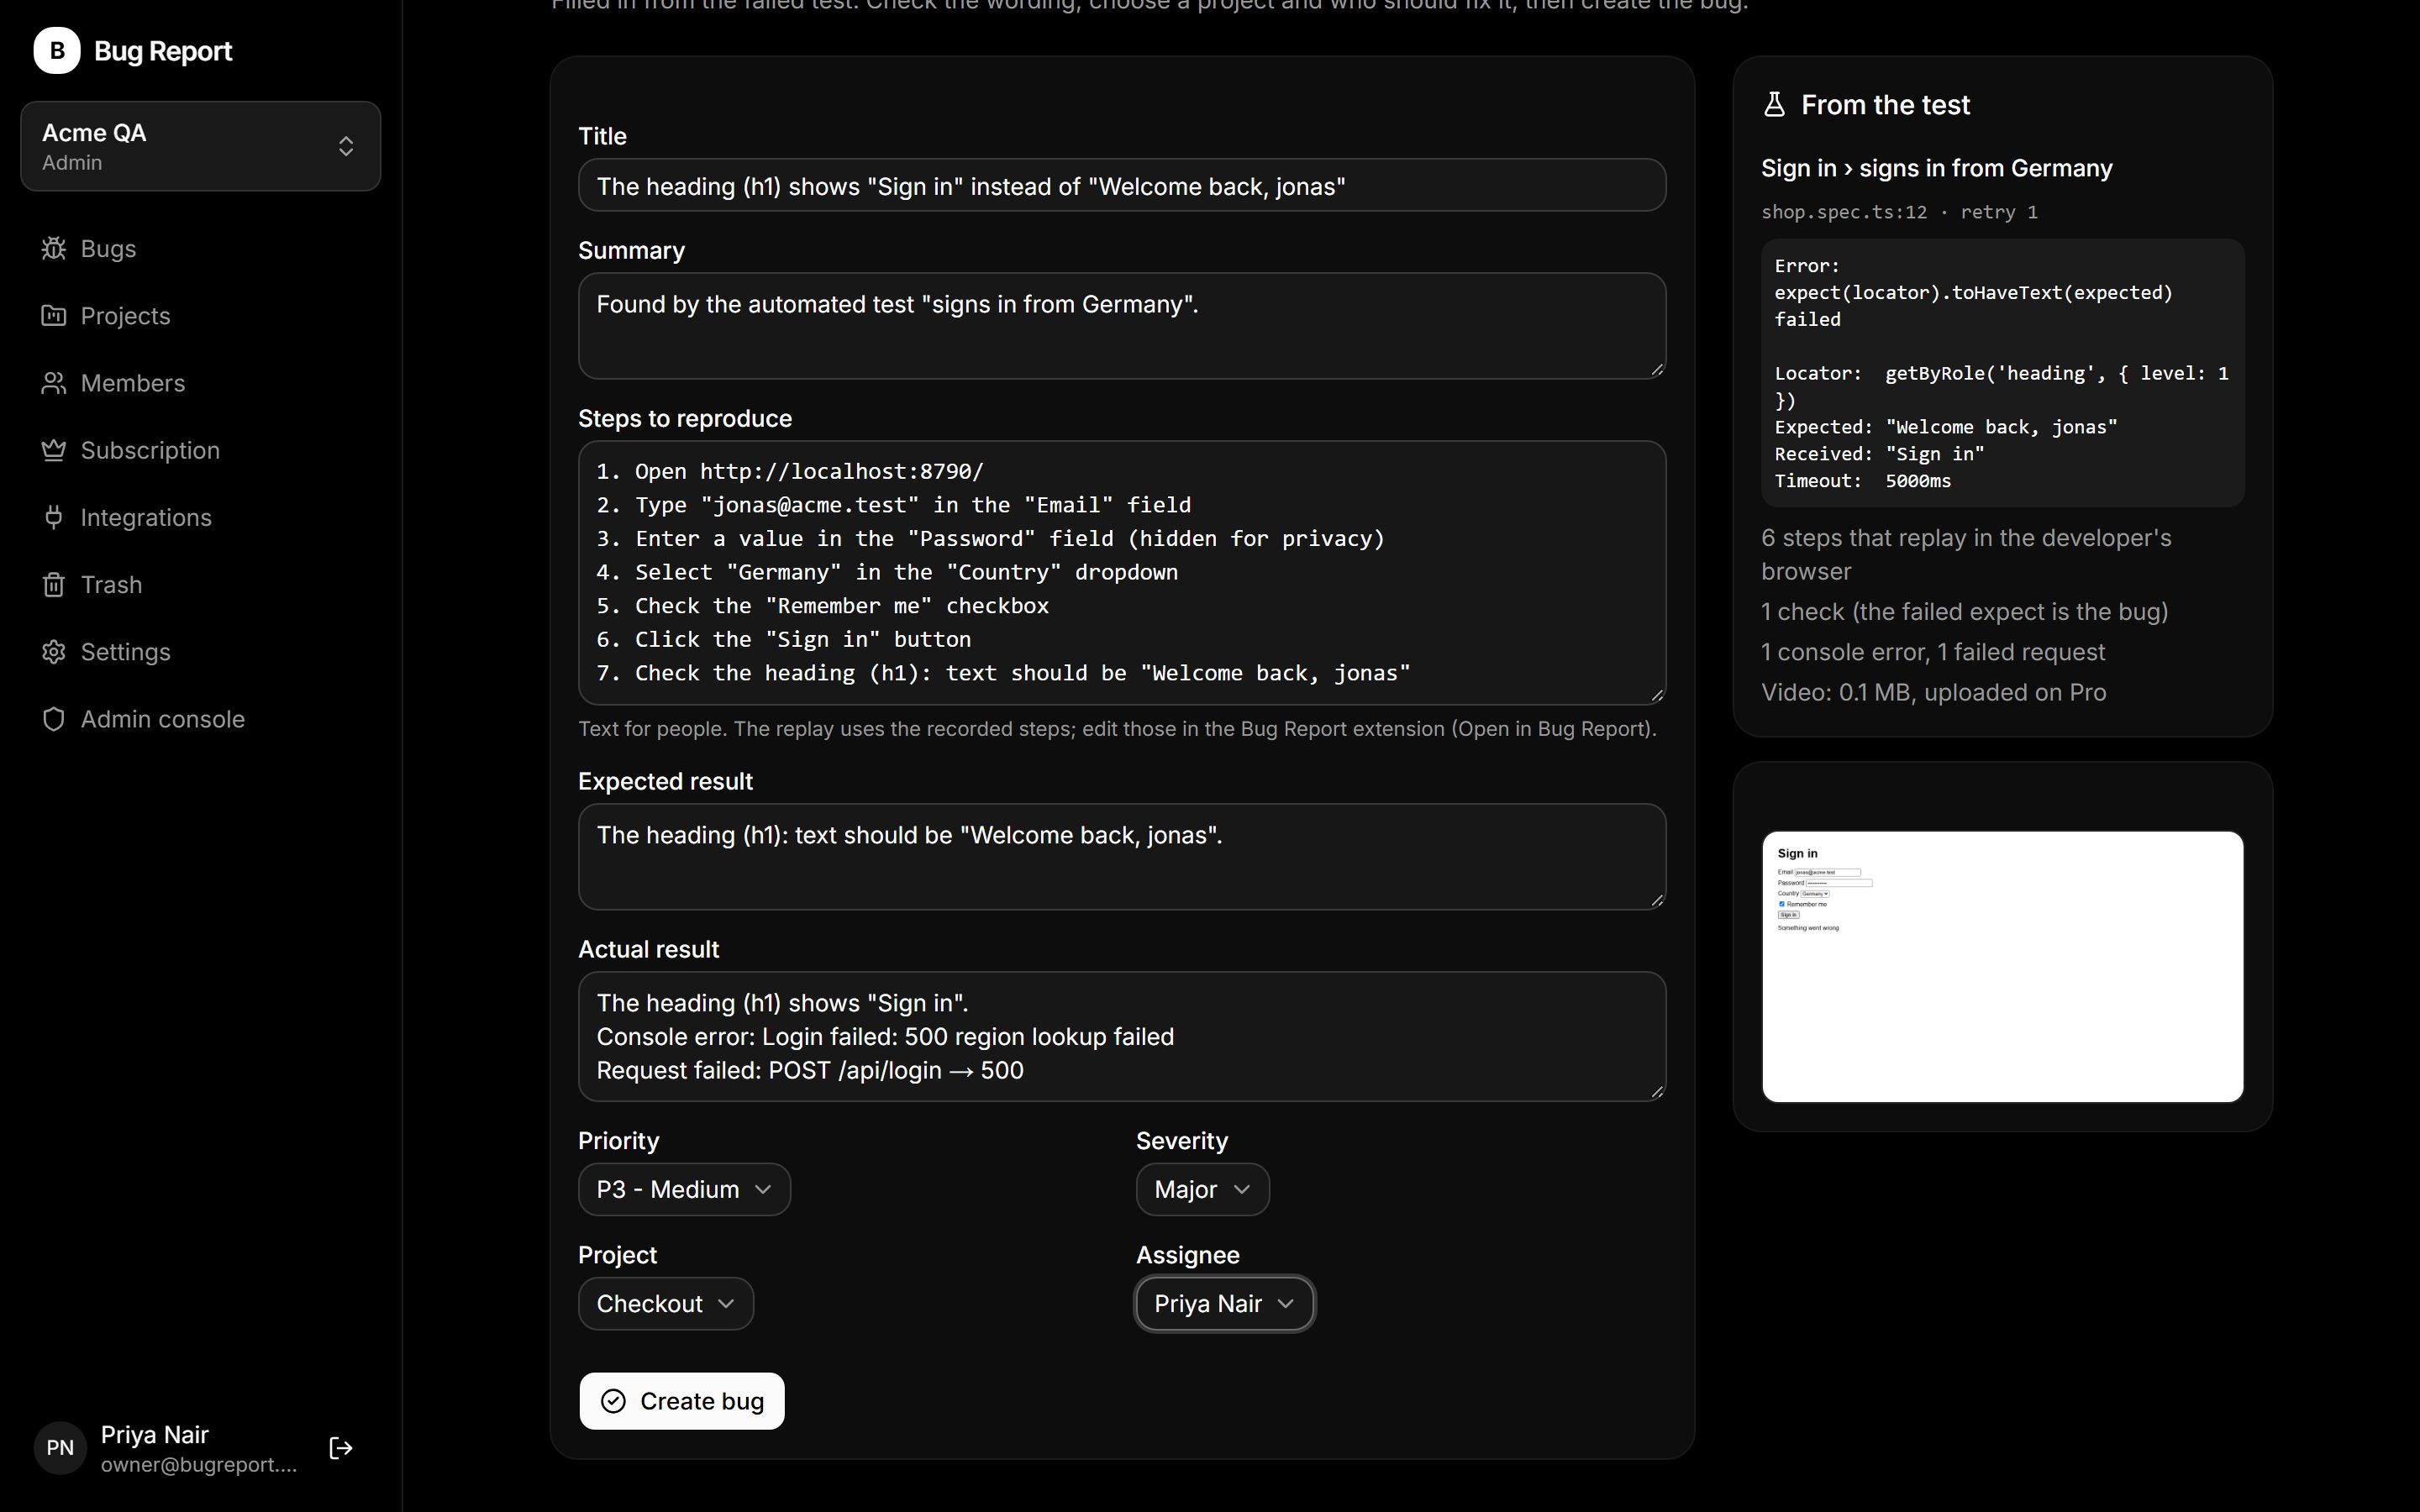
Task: Click the Expected result text area
Action: [1122, 857]
